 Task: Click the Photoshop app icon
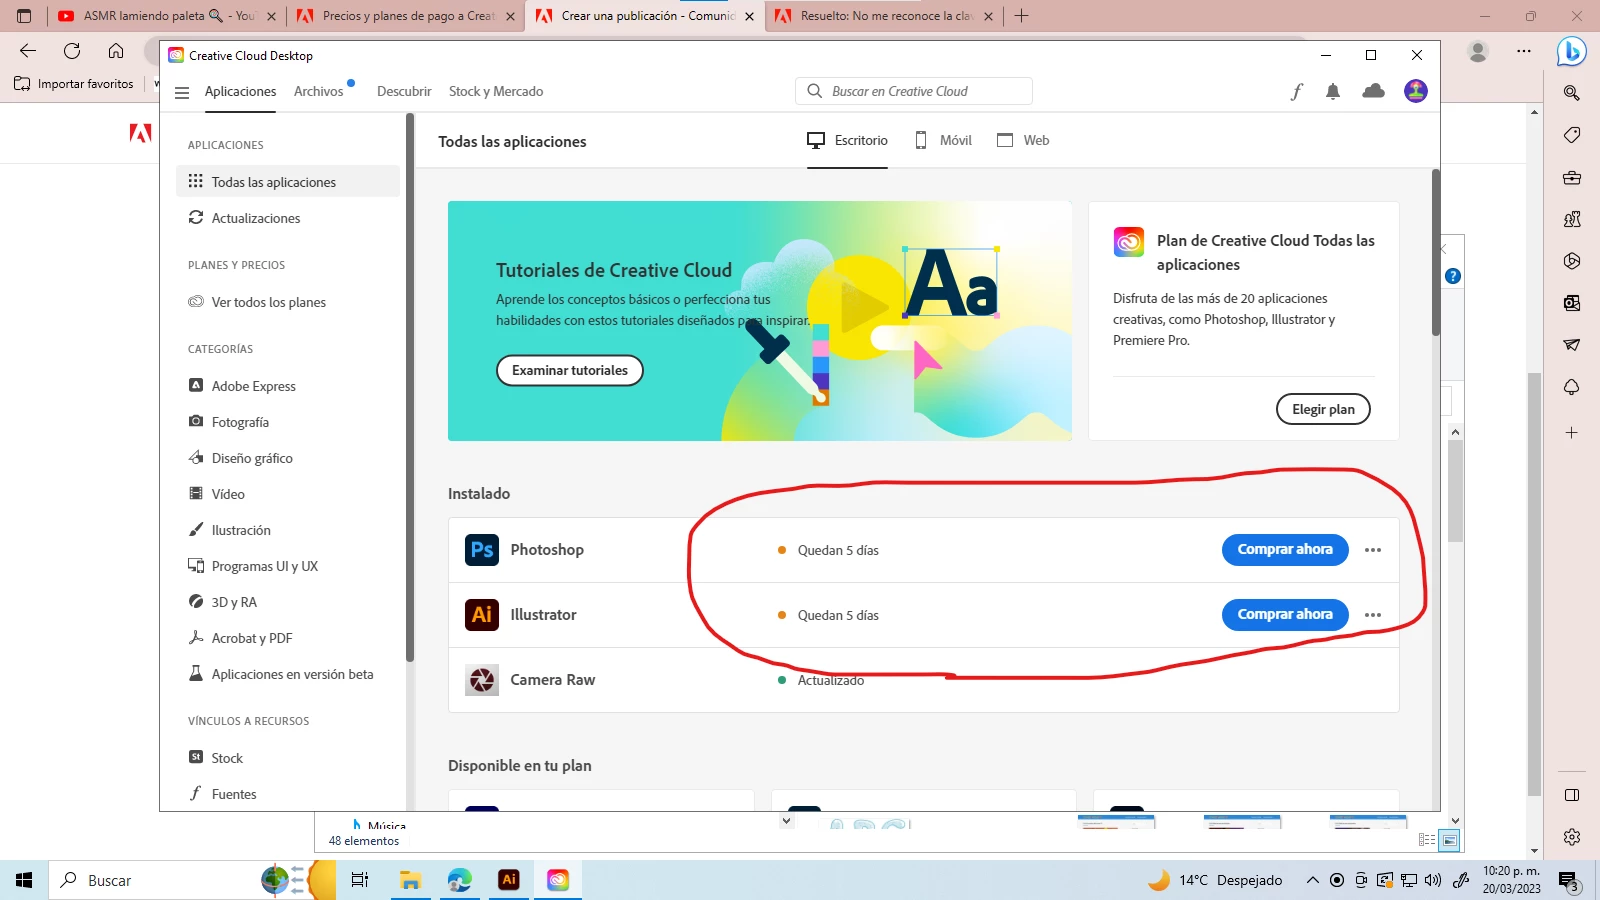pos(482,550)
